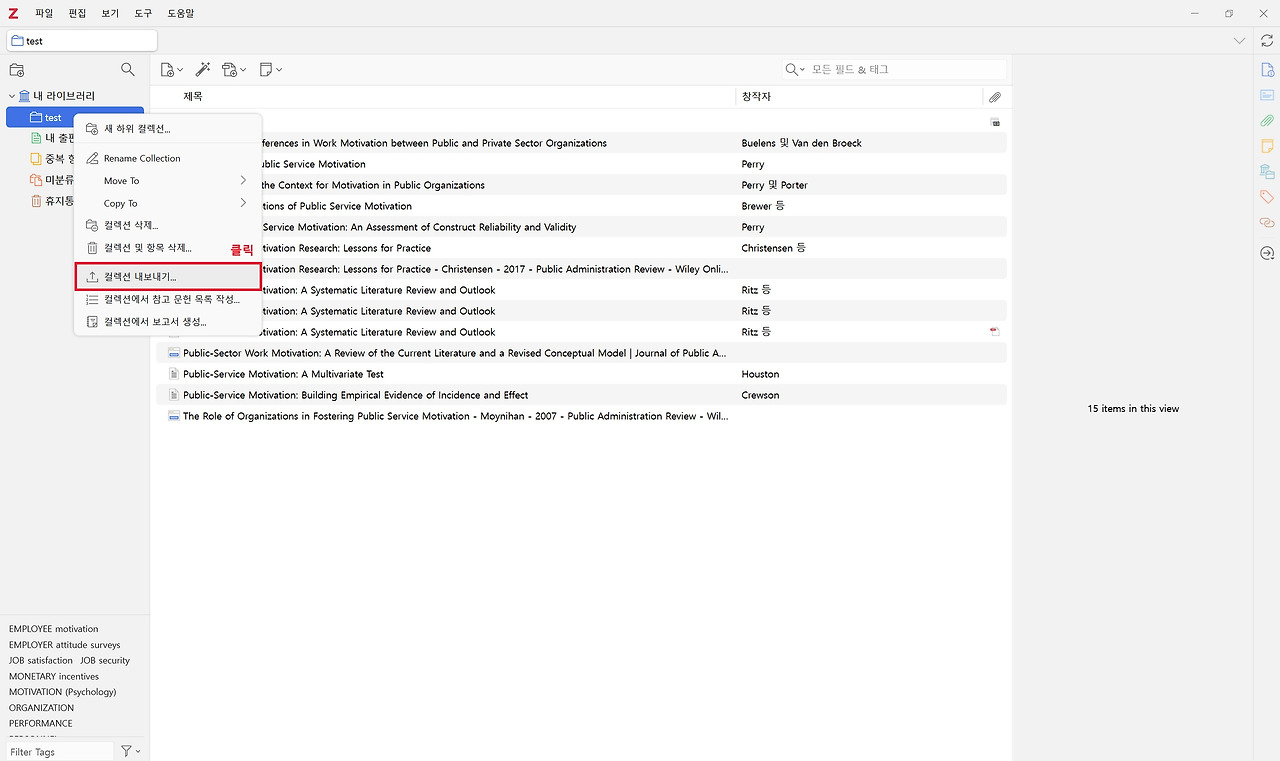Viewport: 1280px width, 761px height.
Task: Click the magic wand add-by-identifier icon
Action: point(202,69)
